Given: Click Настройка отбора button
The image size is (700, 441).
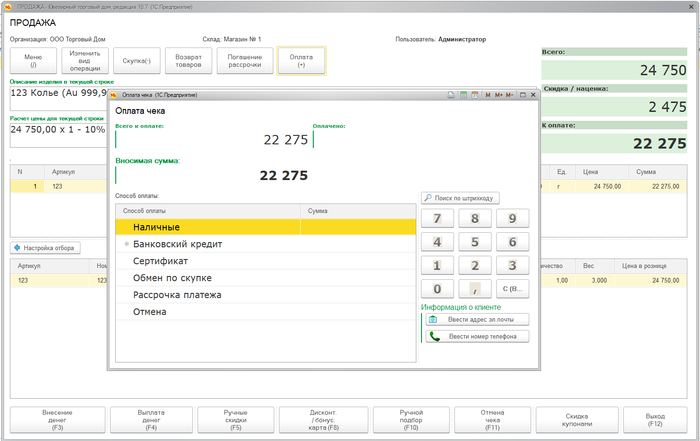Looking at the screenshot, I should click(45, 248).
